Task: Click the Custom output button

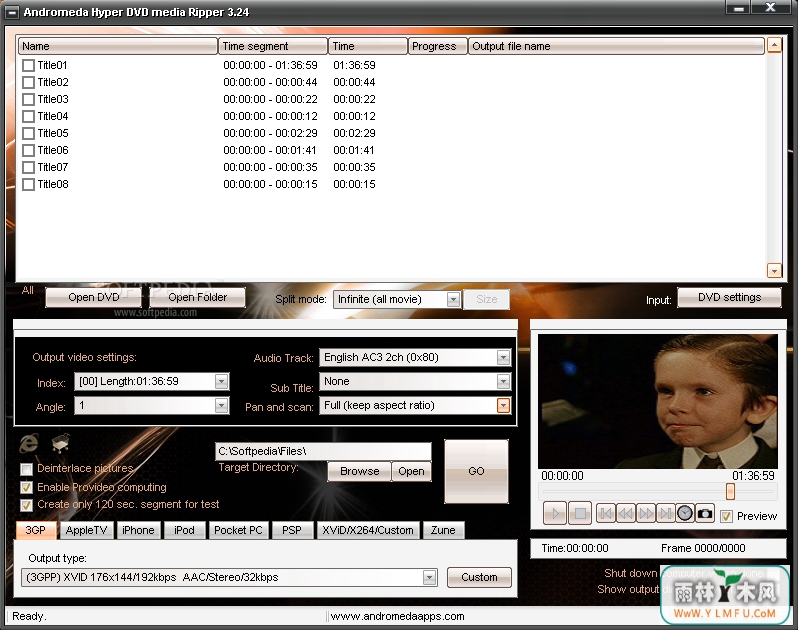Action: point(479,578)
